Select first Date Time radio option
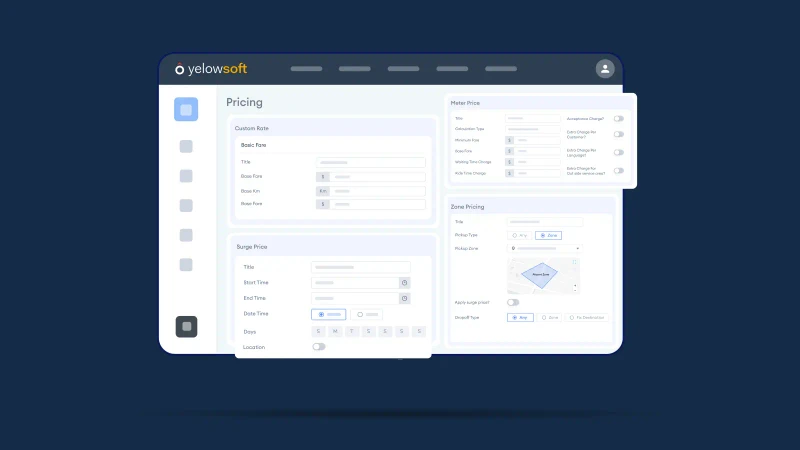This screenshot has height=450, width=800. point(335,314)
